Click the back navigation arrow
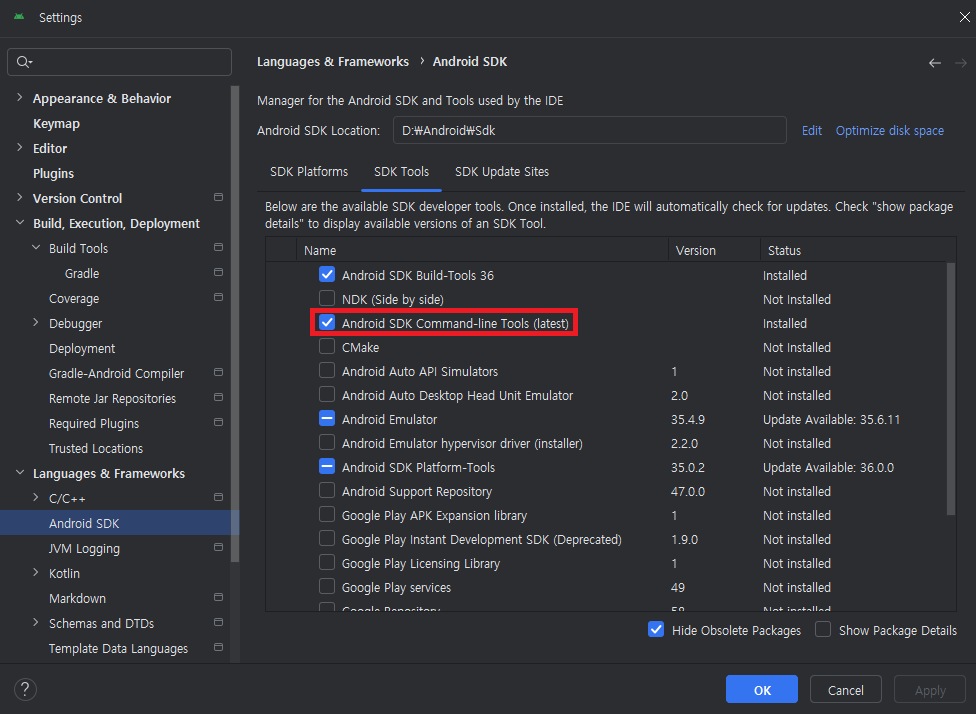 (x=934, y=63)
